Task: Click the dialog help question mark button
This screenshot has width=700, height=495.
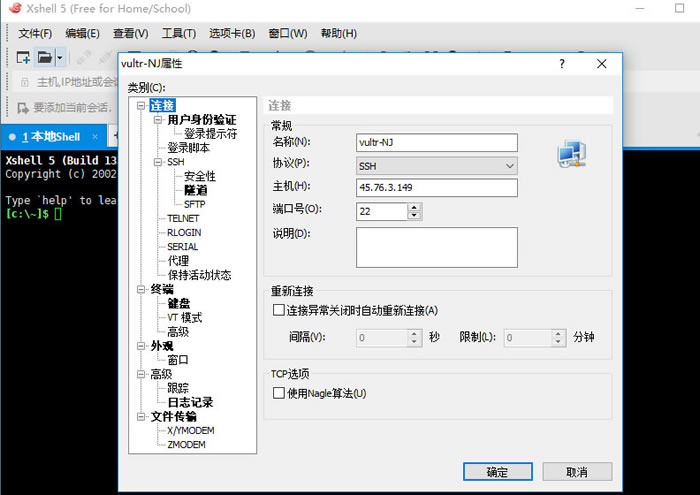Action: pos(562,64)
